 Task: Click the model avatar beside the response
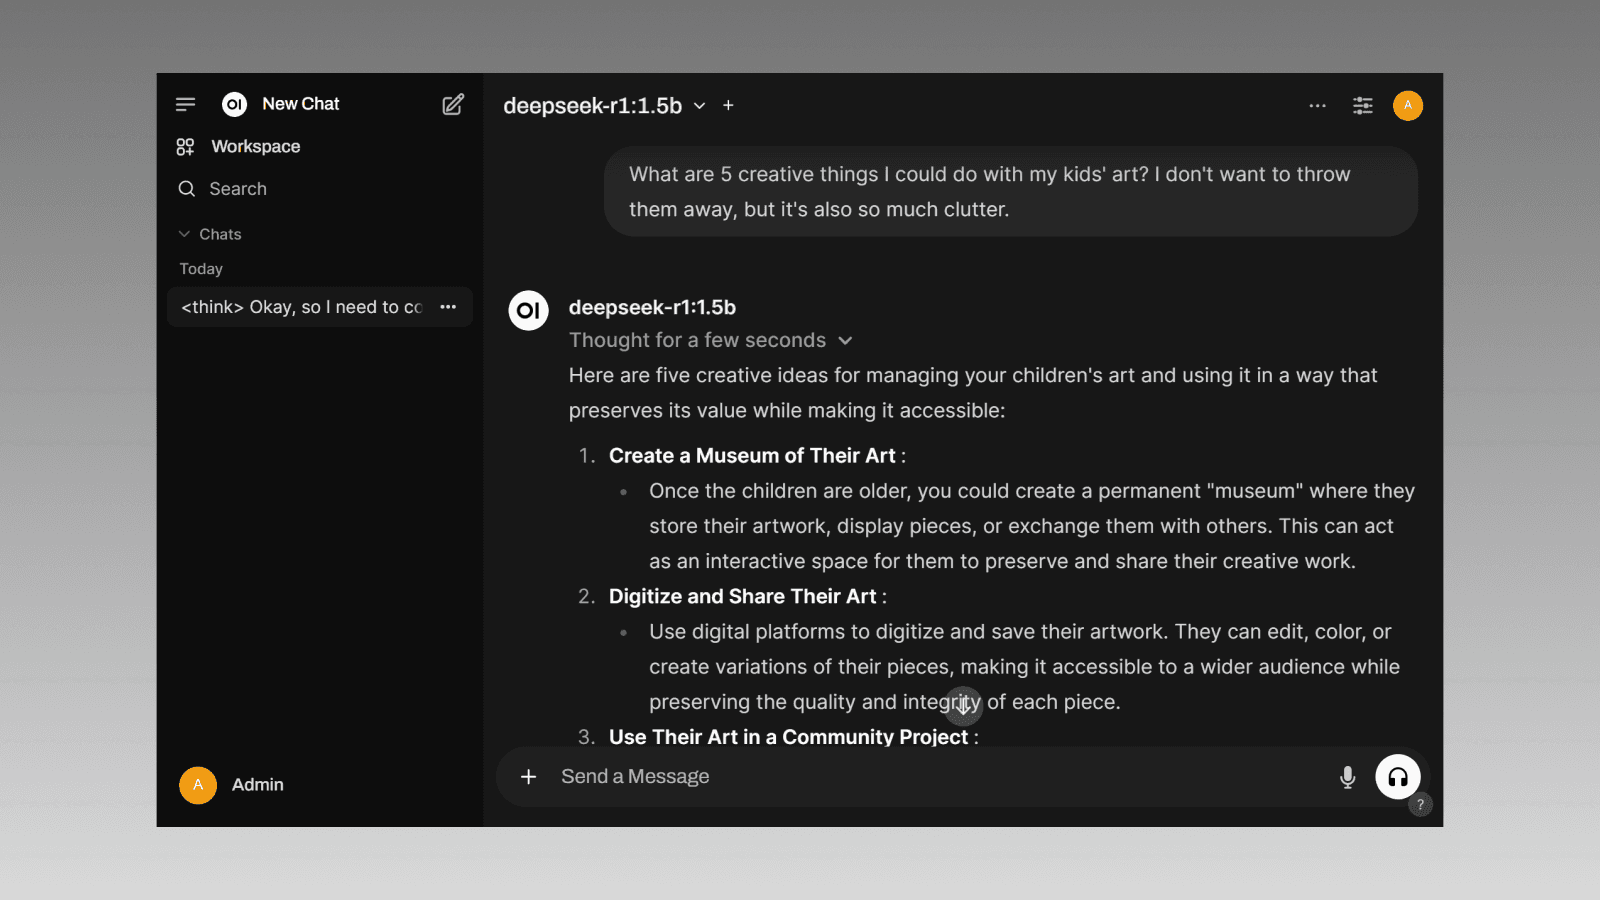528,310
